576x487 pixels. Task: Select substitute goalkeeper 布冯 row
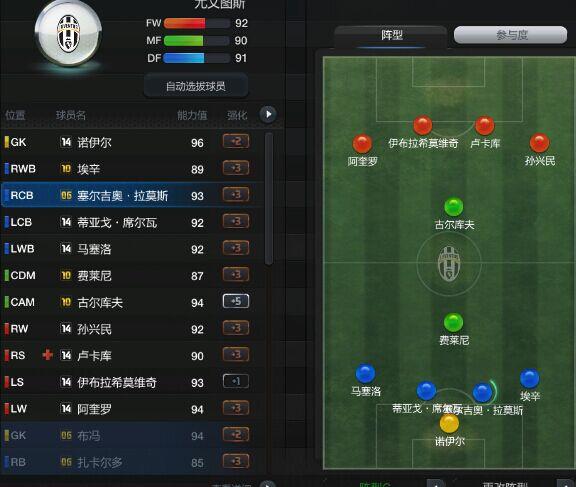point(132,436)
